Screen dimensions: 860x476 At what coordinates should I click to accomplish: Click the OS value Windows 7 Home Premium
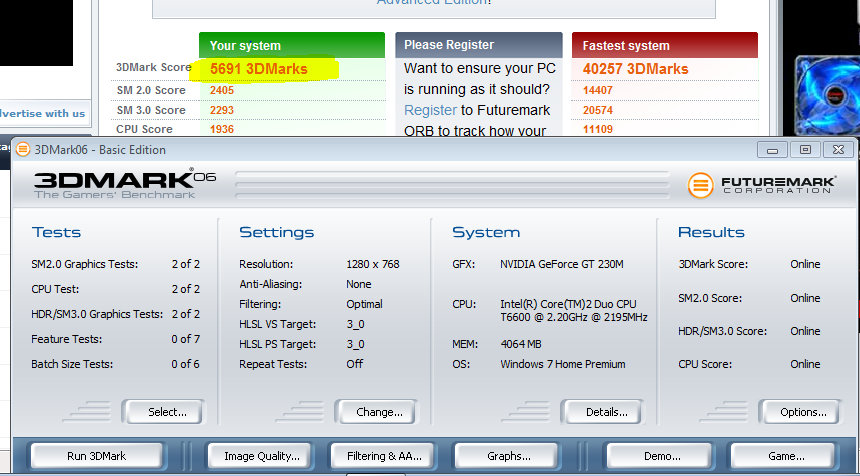point(563,364)
